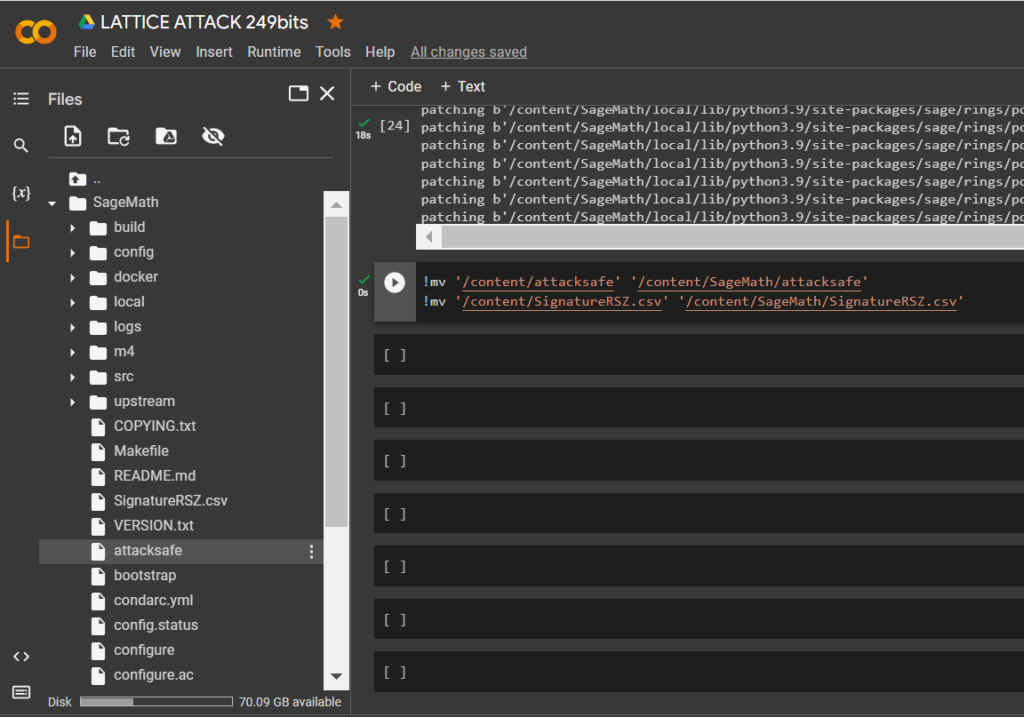Expand the build folder

pyautogui.click(x=70, y=227)
